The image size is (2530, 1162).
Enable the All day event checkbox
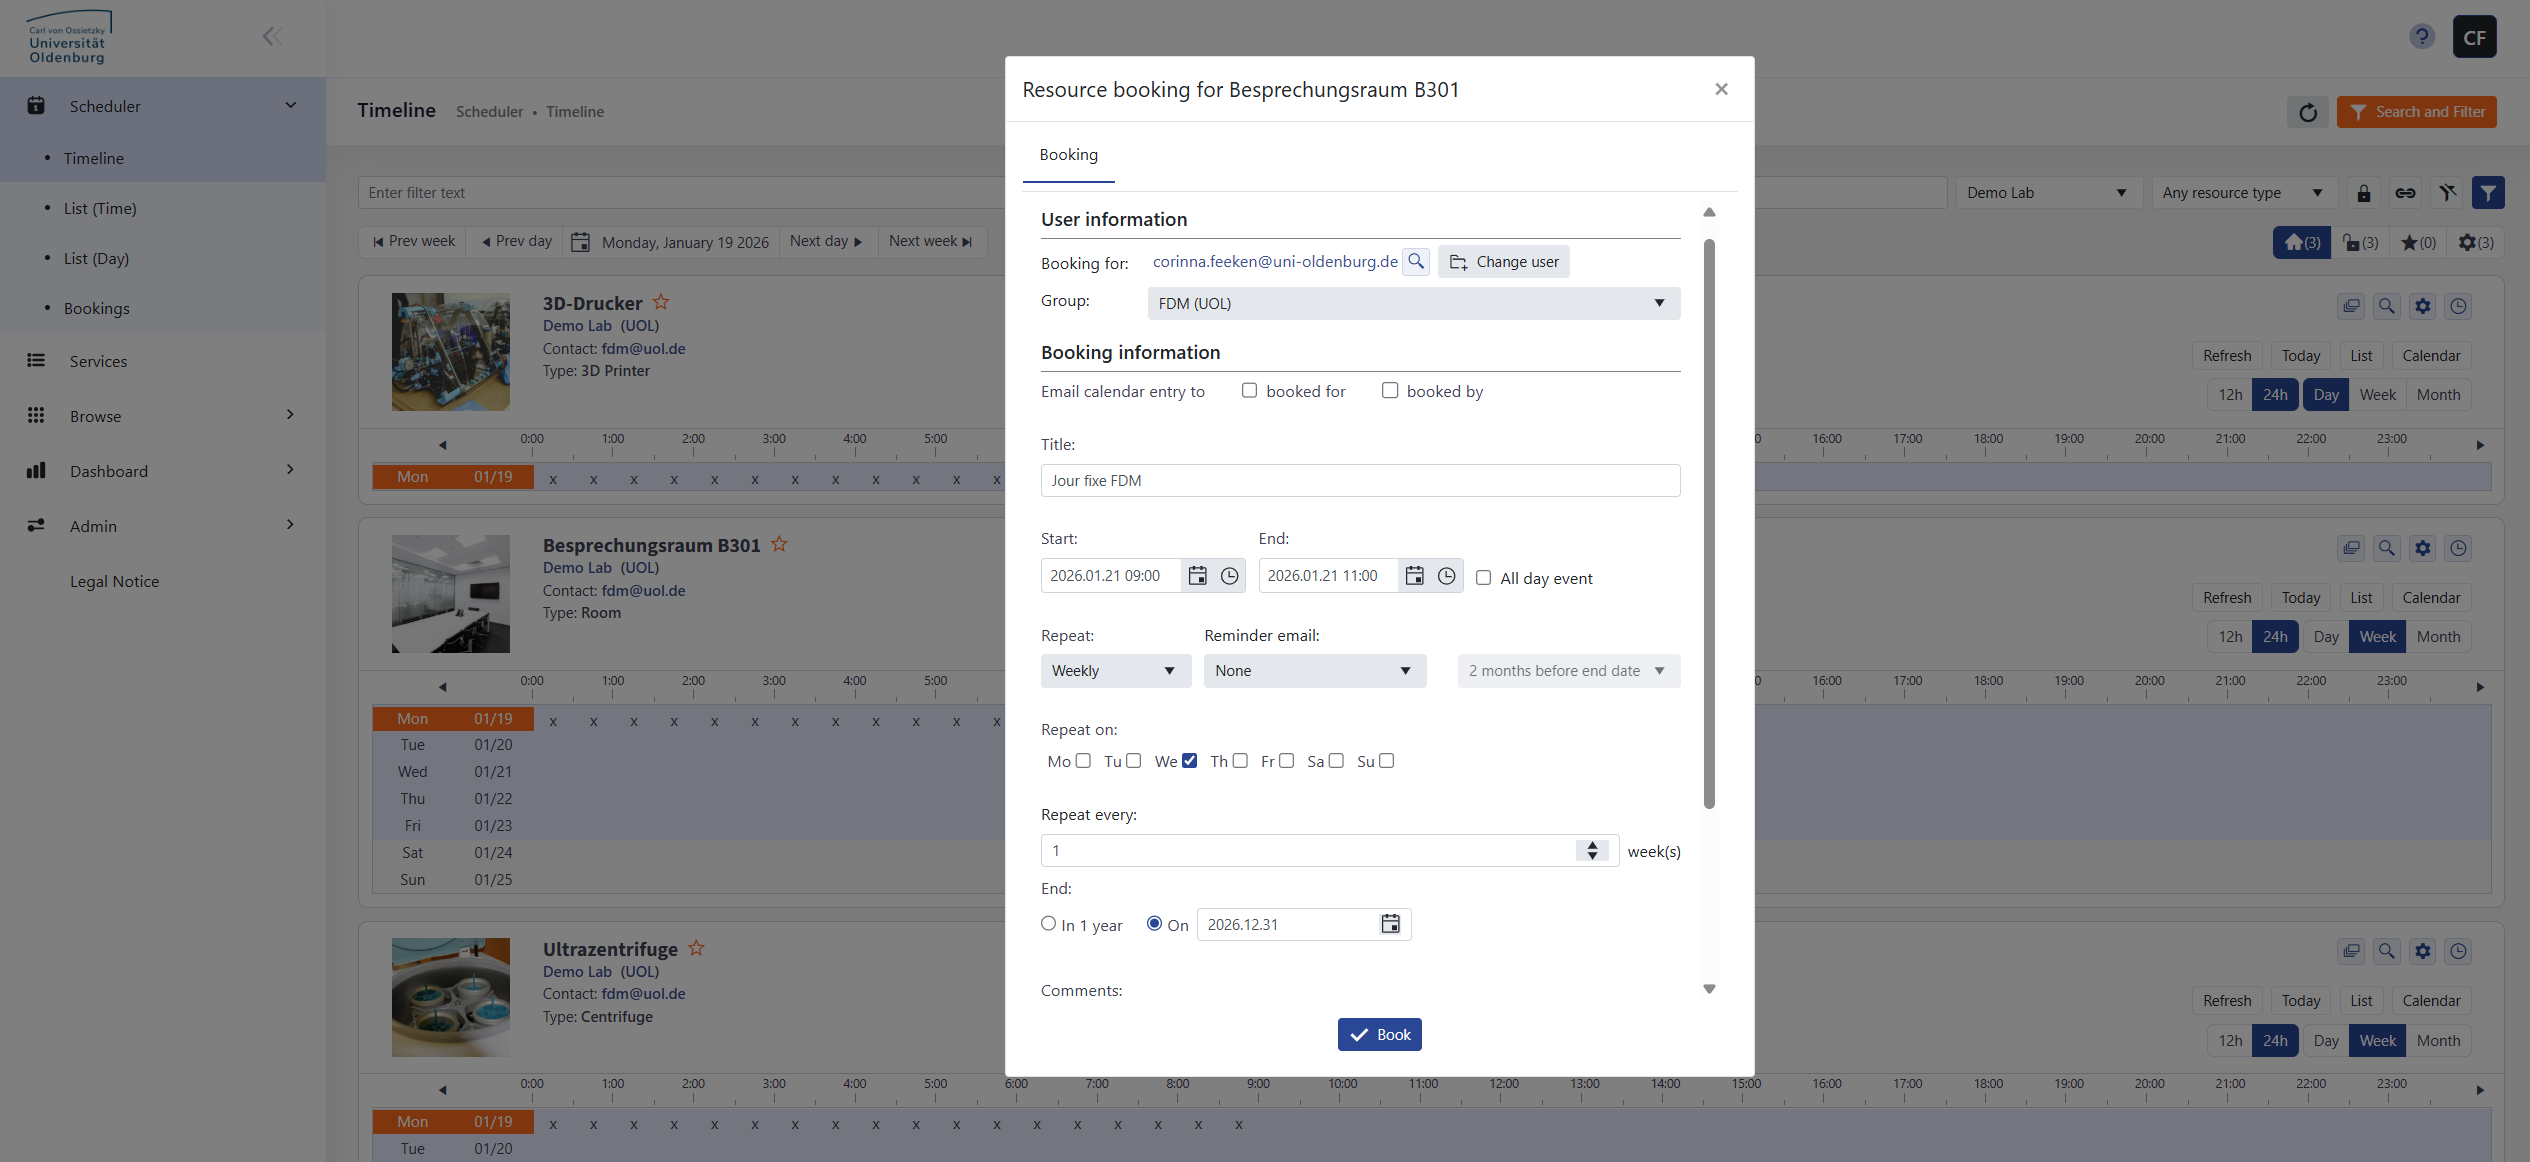(x=1483, y=578)
